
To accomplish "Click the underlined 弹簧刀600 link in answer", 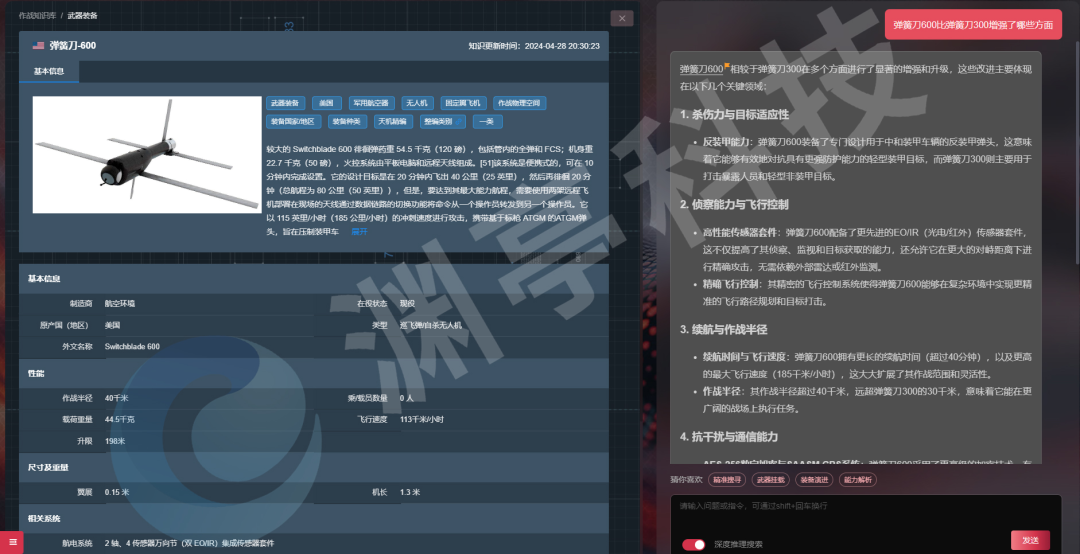I will tap(701, 69).
